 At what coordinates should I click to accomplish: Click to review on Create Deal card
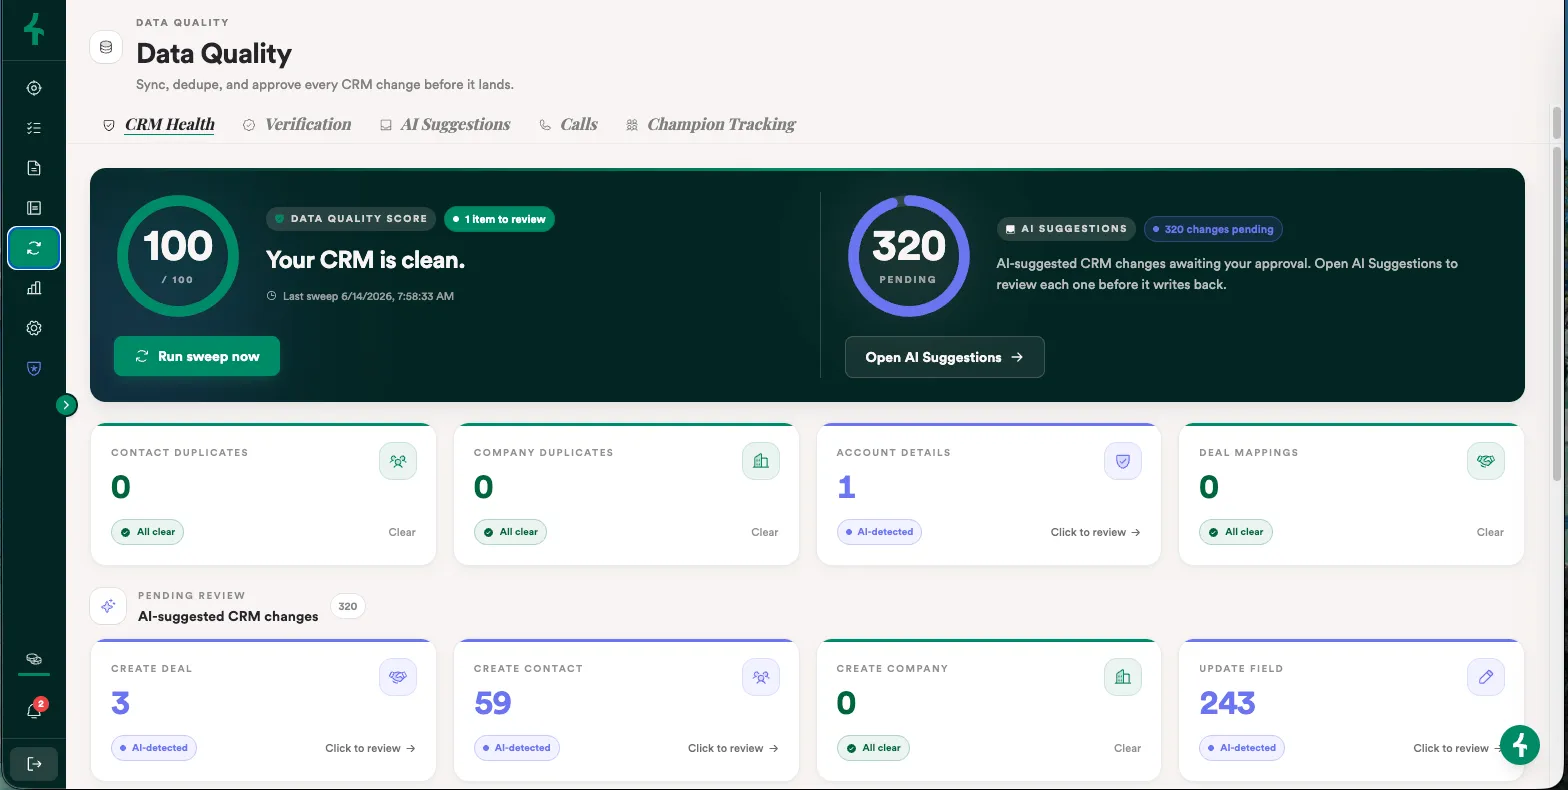pyautogui.click(x=370, y=748)
